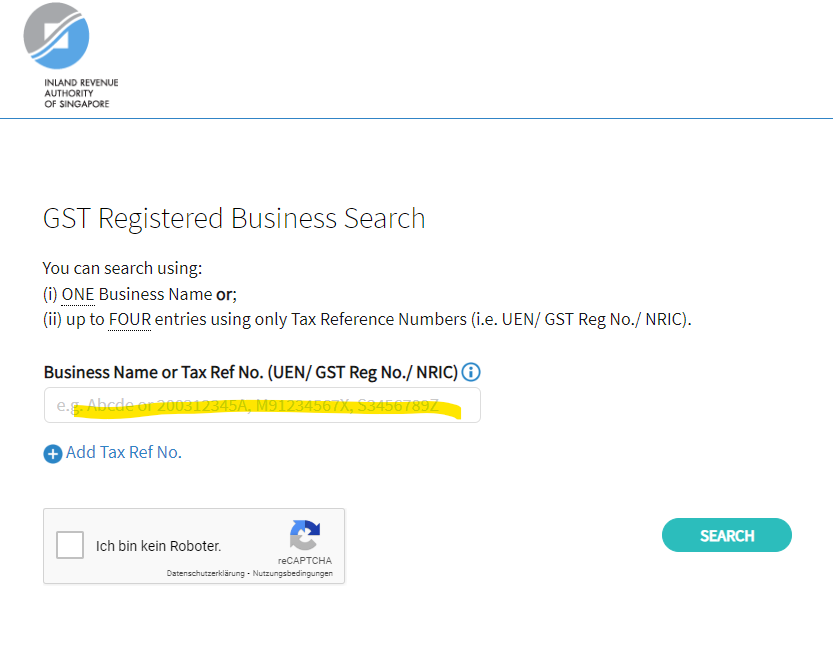Click the 'You can search using:' text line
833x647 pixels.
122,268
